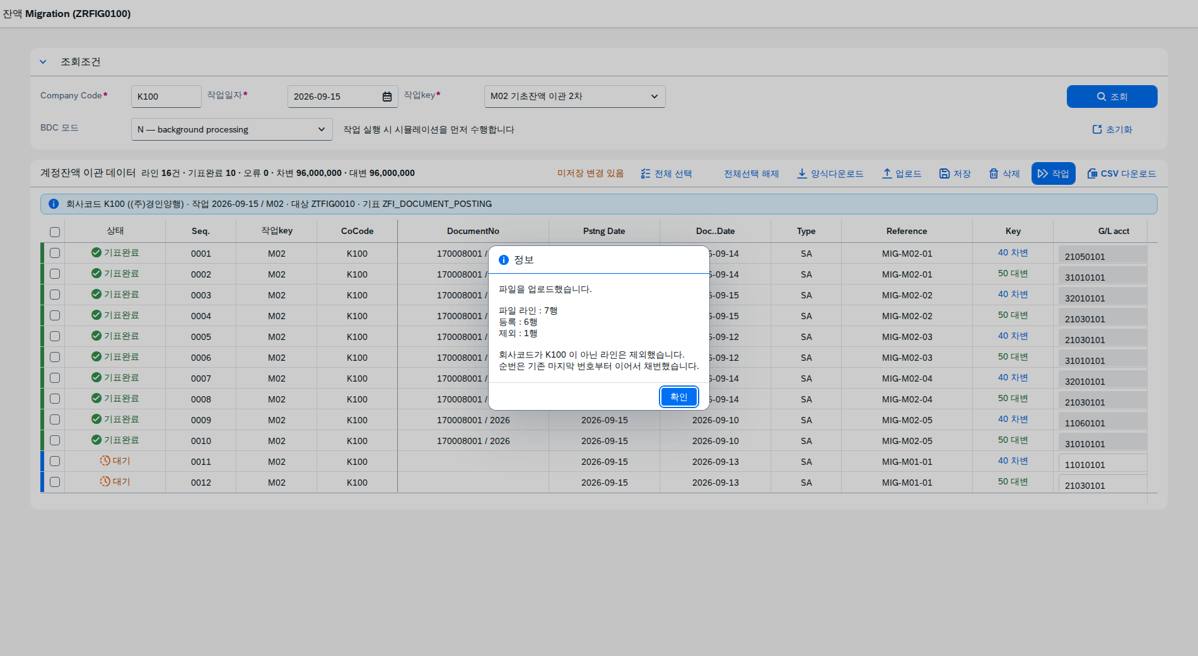1198x656 pixels.
Task: Check the row Seq 0009 checkbox
Action: pos(55,419)
